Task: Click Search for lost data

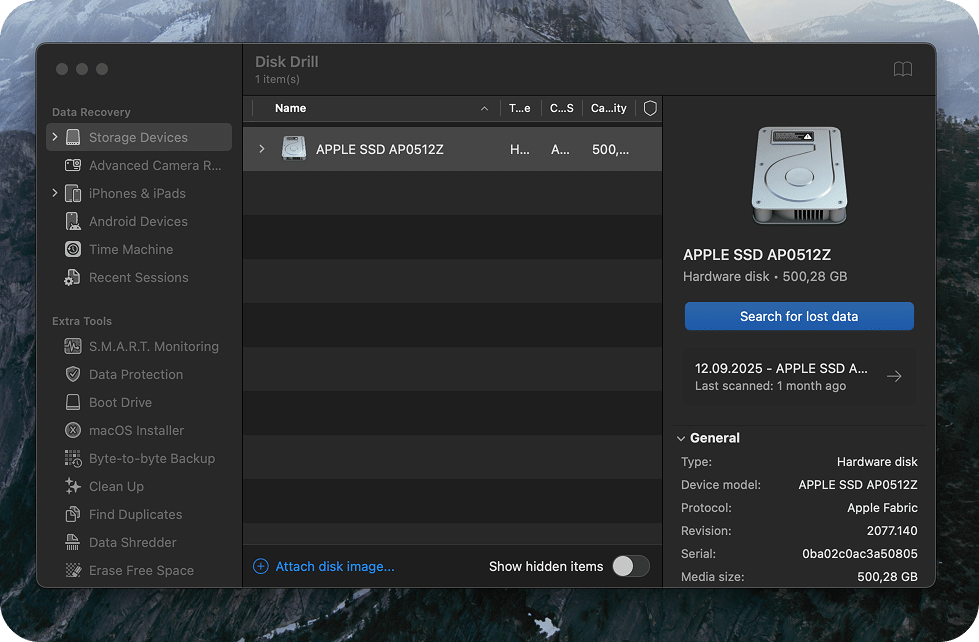Action: point(798,316)
